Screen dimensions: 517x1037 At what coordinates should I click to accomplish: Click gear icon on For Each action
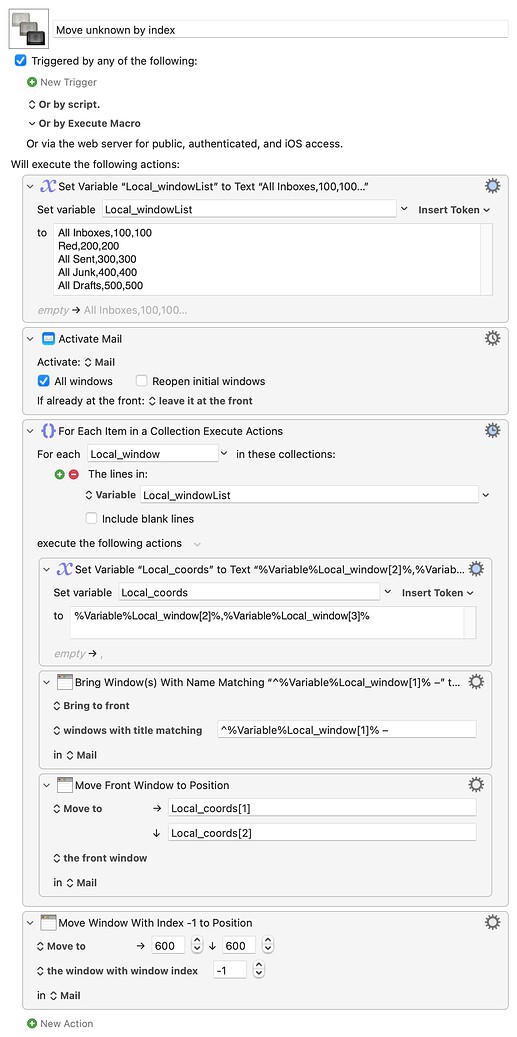tap(493, 431)
